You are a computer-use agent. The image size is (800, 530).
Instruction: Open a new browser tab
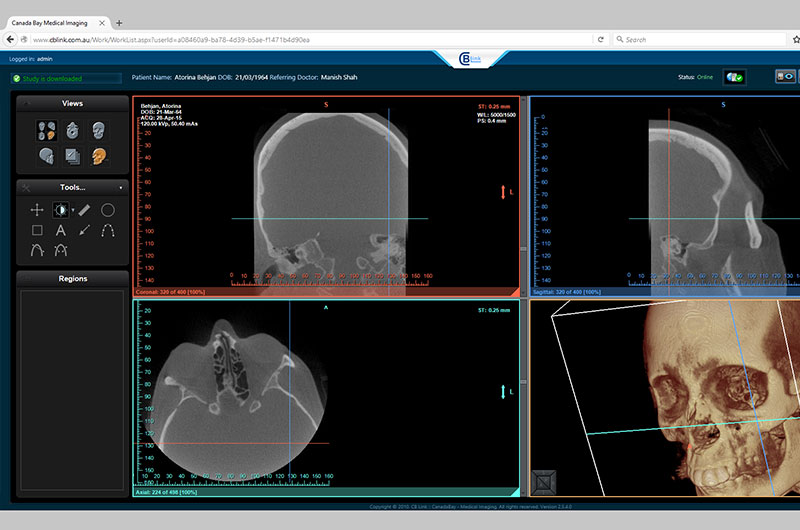click(x=119, y=23)
